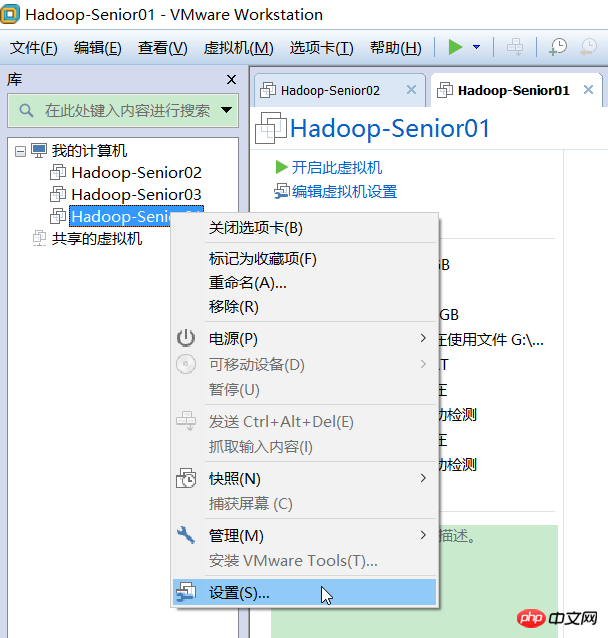Click the magnifier icon in library search

coord(26,110)
